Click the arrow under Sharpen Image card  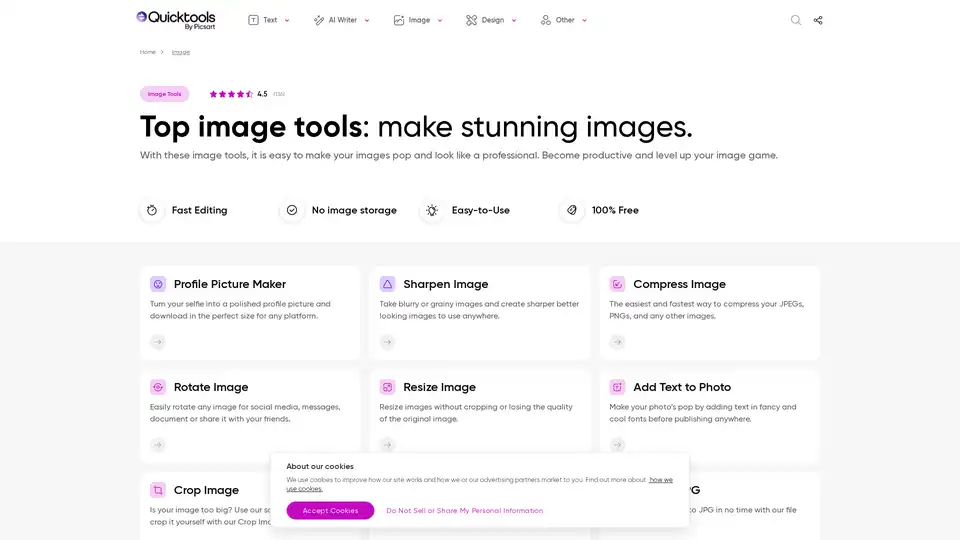click(388, 342)
